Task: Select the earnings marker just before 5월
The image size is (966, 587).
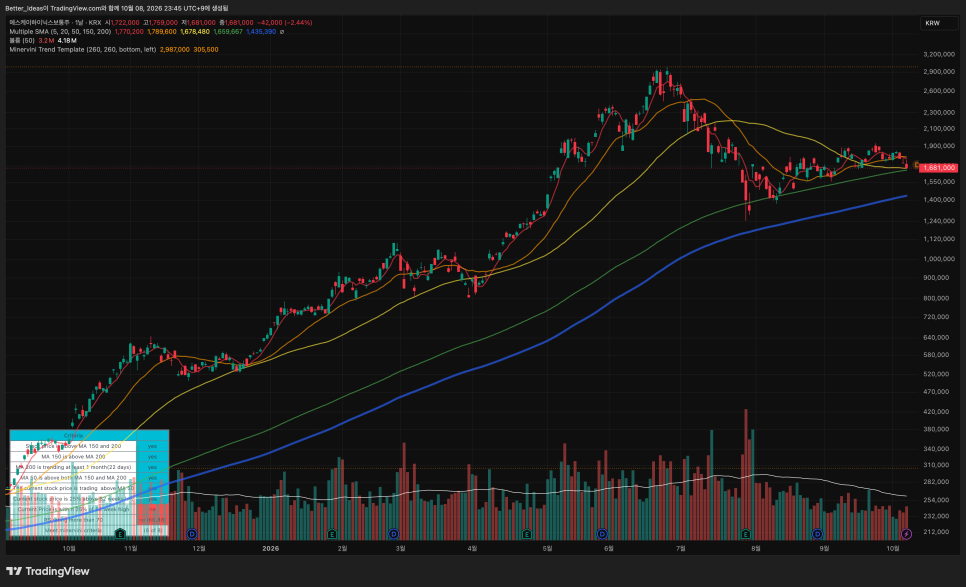Action: pyautogui.click(x=527, y=533)
